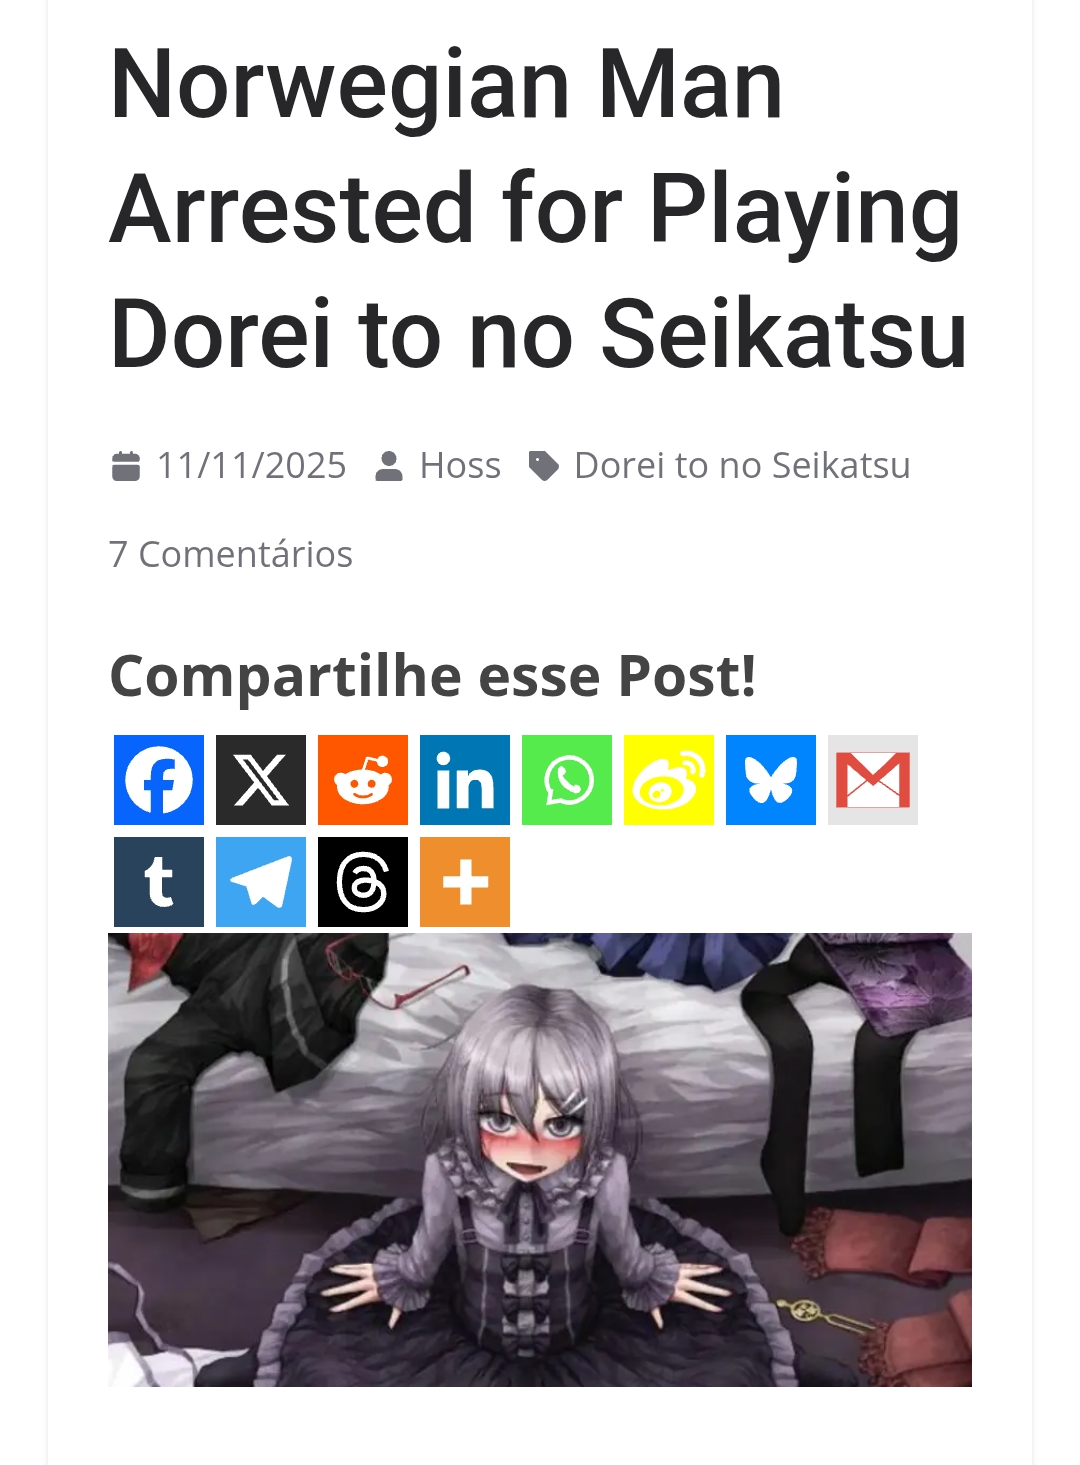Click the article title heading
Screen dimensions: 1080x1465
click(x=539, y=208)
